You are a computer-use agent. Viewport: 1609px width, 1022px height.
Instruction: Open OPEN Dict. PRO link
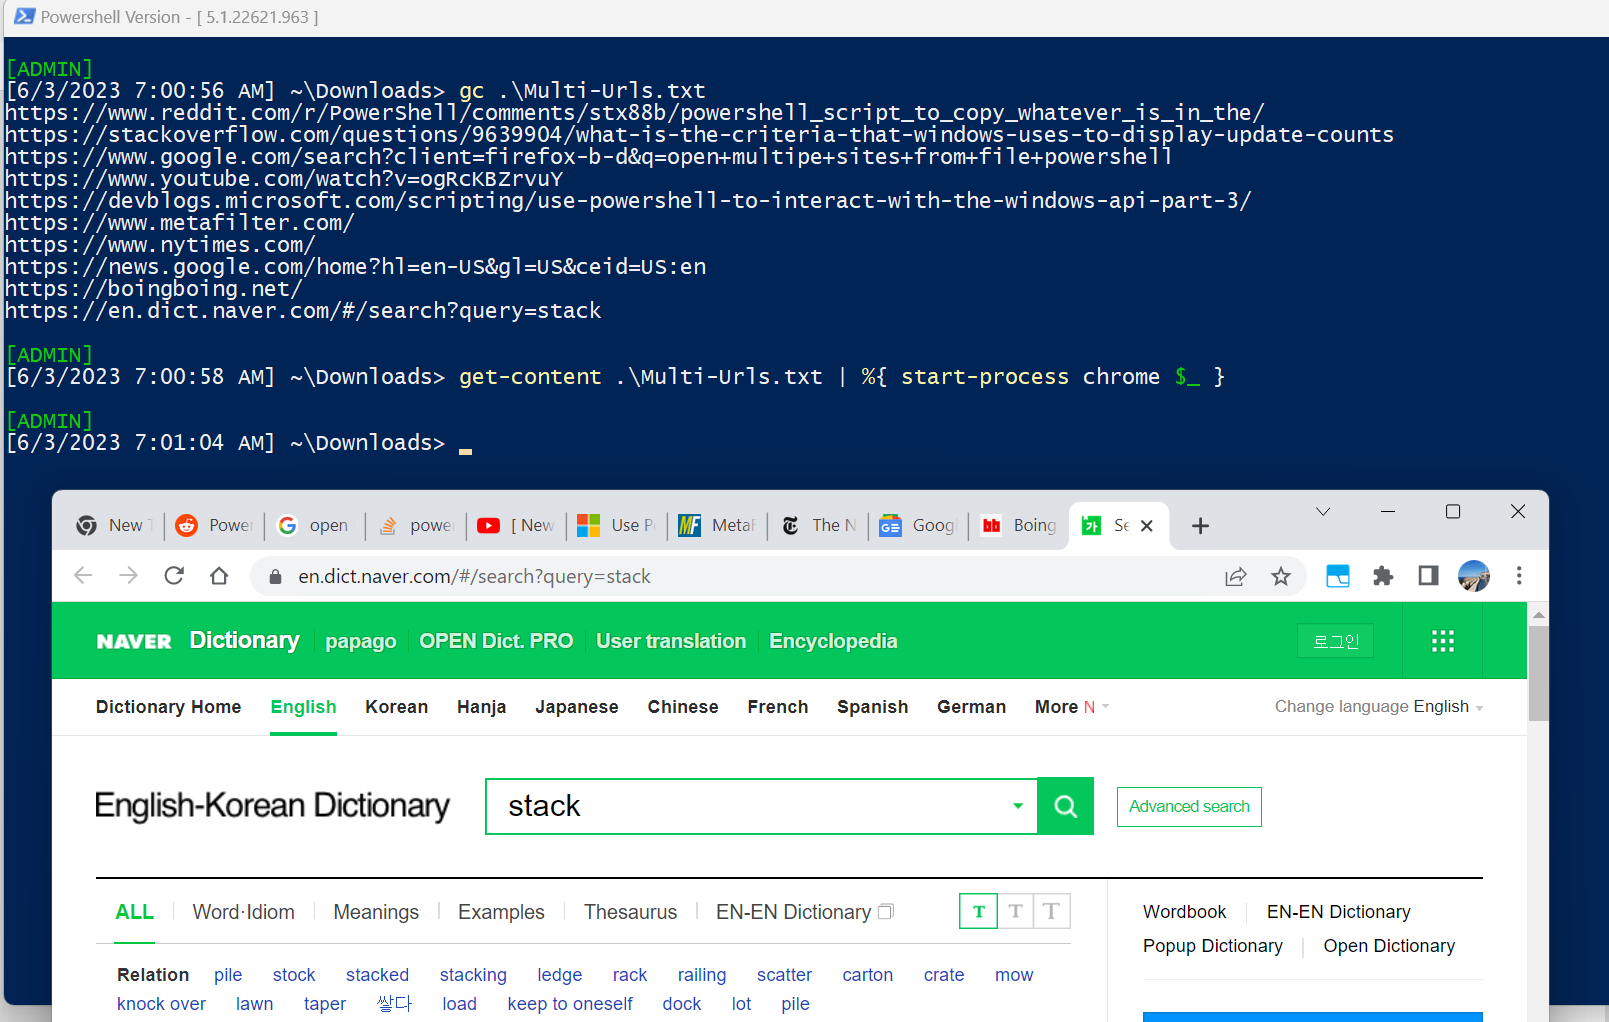[496, 641]
